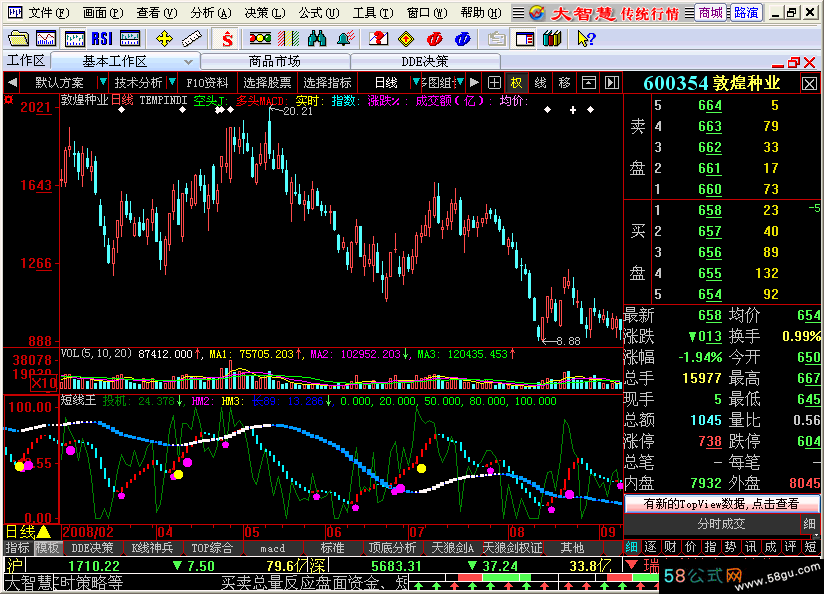Click the panel collapse icon beside 移
The height and width of the screenshot is (594, 824).
coord(589,83)
